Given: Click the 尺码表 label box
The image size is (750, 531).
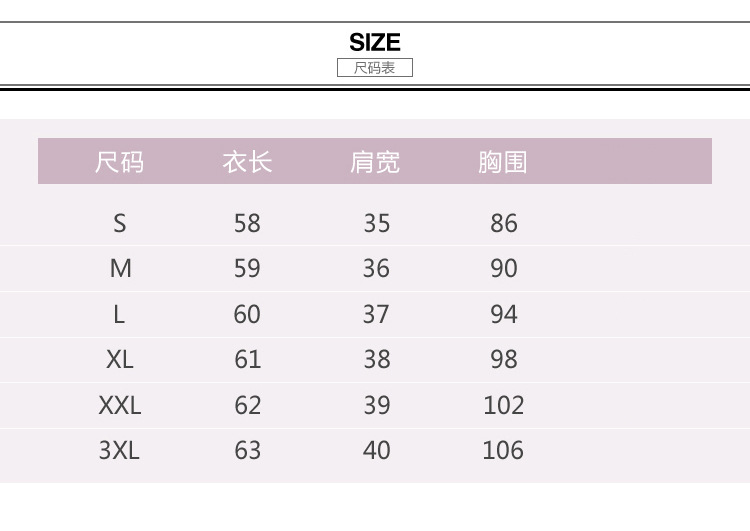Looking at the screenshot, I should click(375, 68).
